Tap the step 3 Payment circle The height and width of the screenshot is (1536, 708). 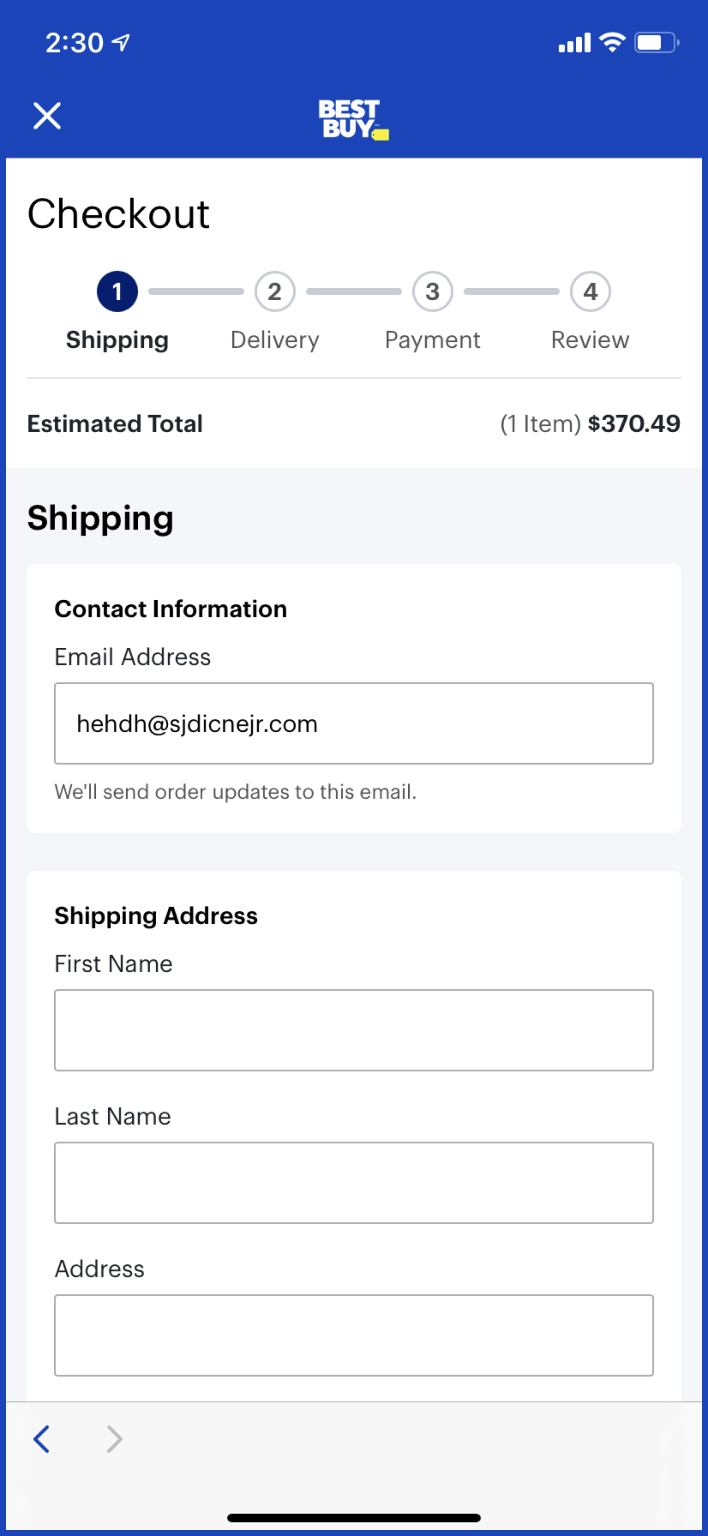[x=433, y=292]
